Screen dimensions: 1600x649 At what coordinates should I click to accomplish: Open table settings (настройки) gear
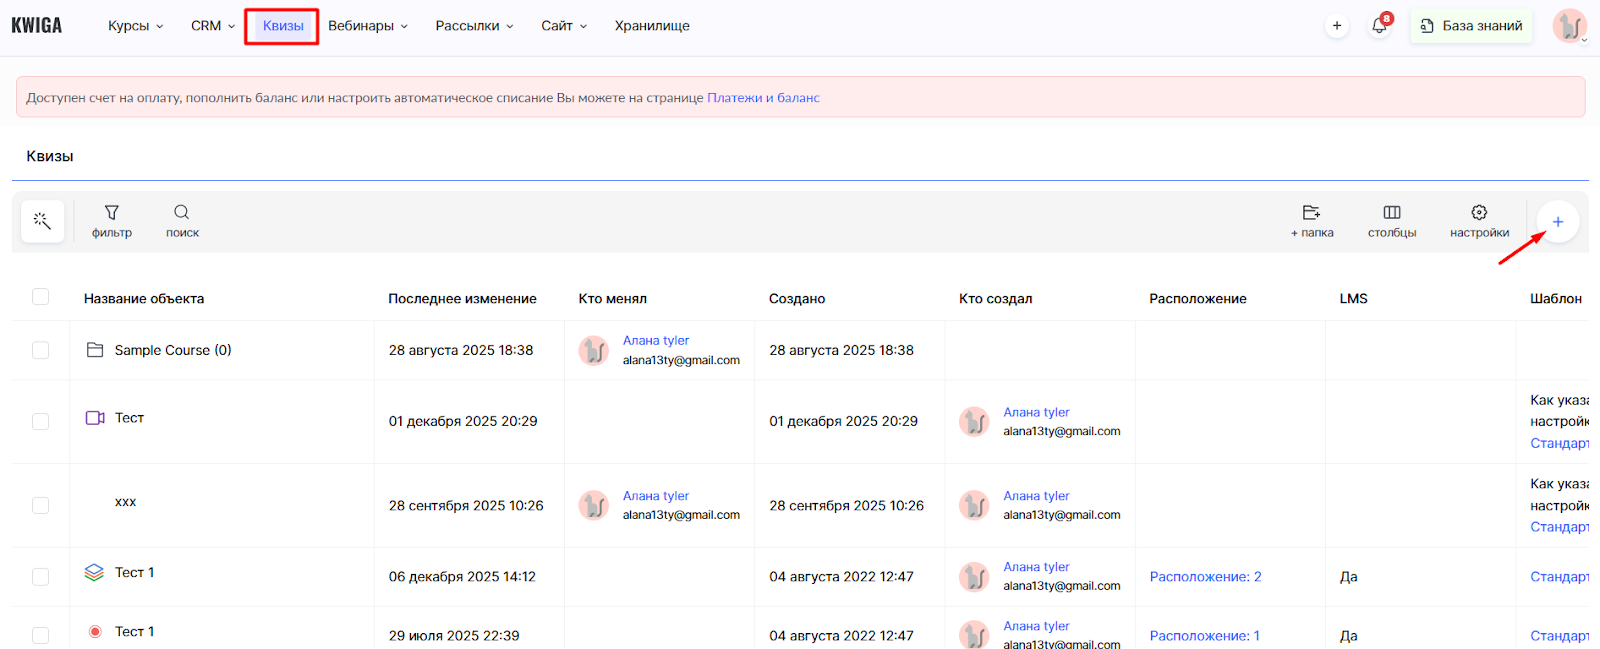(1479, 221)
